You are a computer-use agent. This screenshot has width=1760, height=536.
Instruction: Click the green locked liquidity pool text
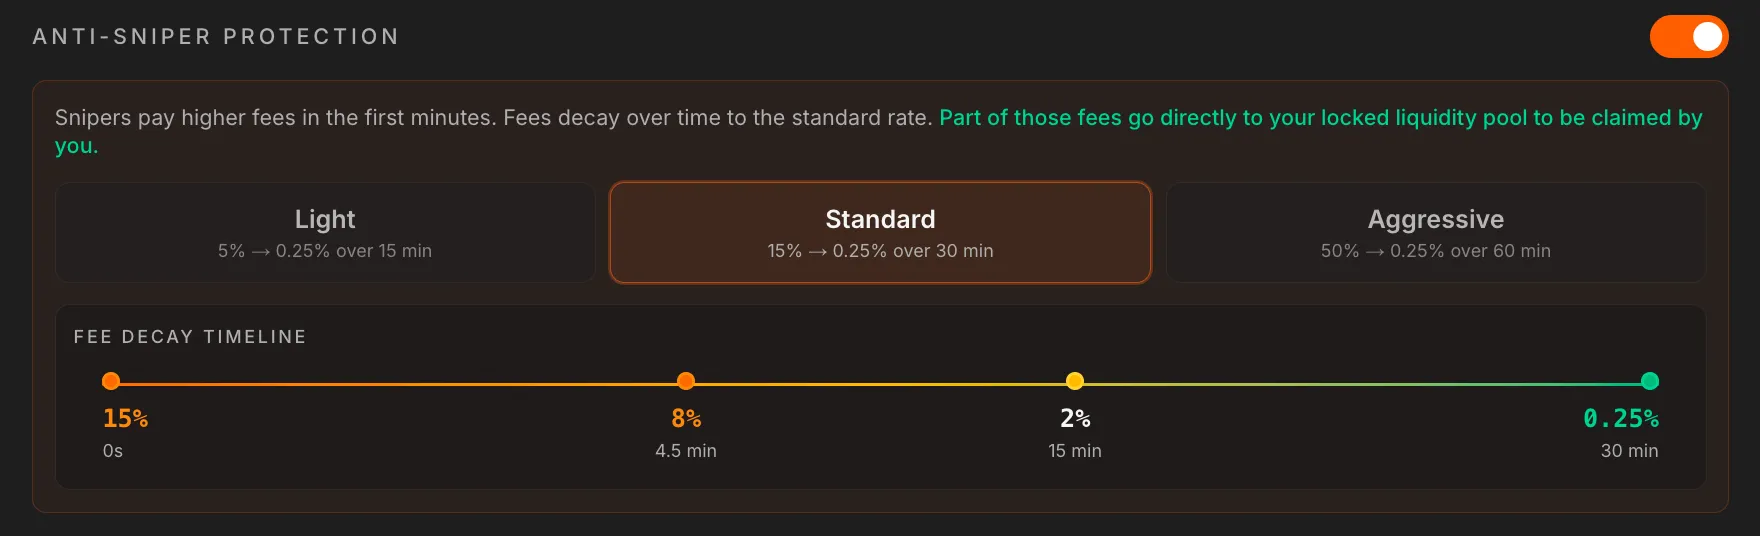coord(1320,118)
